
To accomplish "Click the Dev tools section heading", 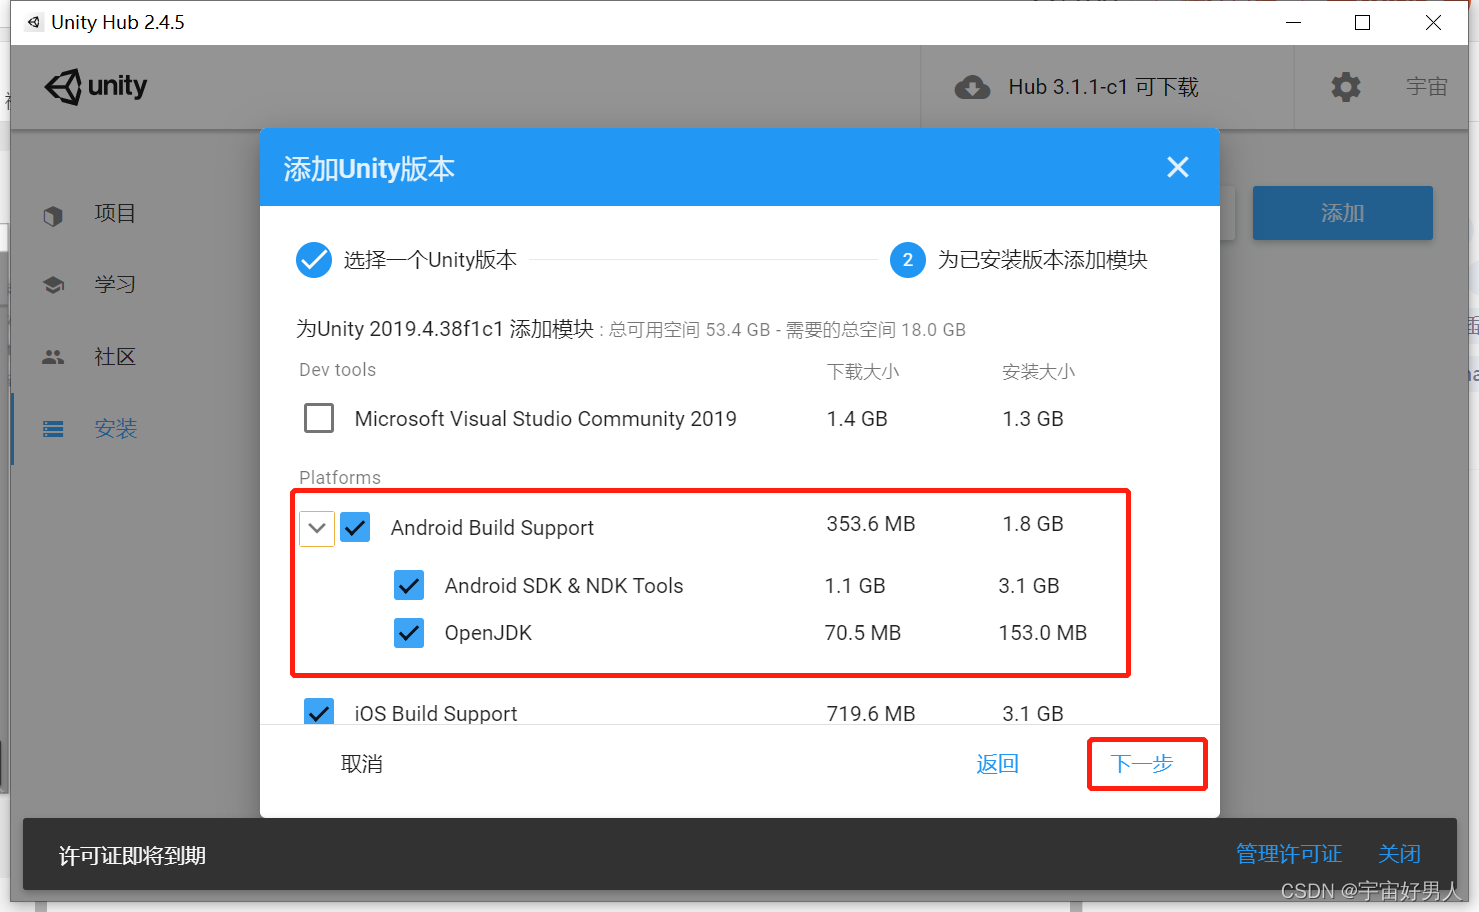I will click(x=338, y=370).
